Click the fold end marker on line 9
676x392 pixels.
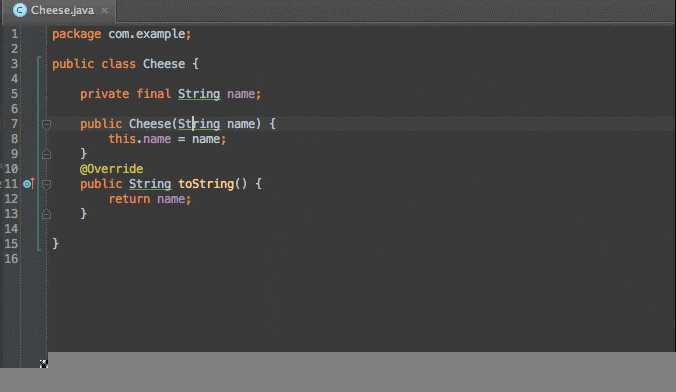pyautogui.click(x=47, y=154)
